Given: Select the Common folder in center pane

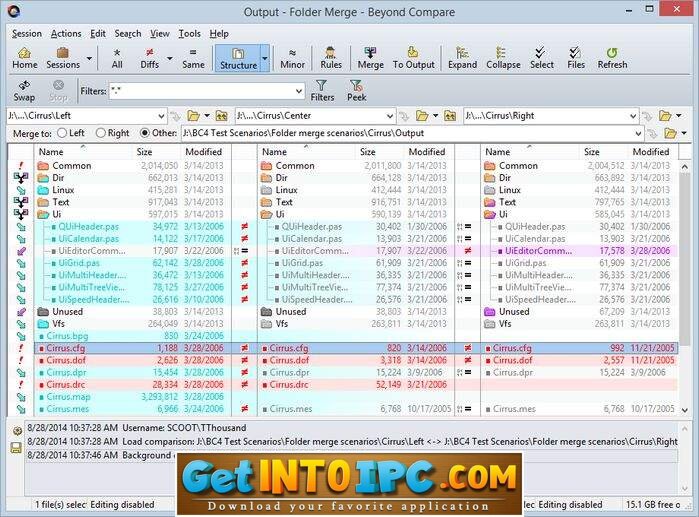Looking at the screenshot, I should pyautogui.click(x=295, y=166).
